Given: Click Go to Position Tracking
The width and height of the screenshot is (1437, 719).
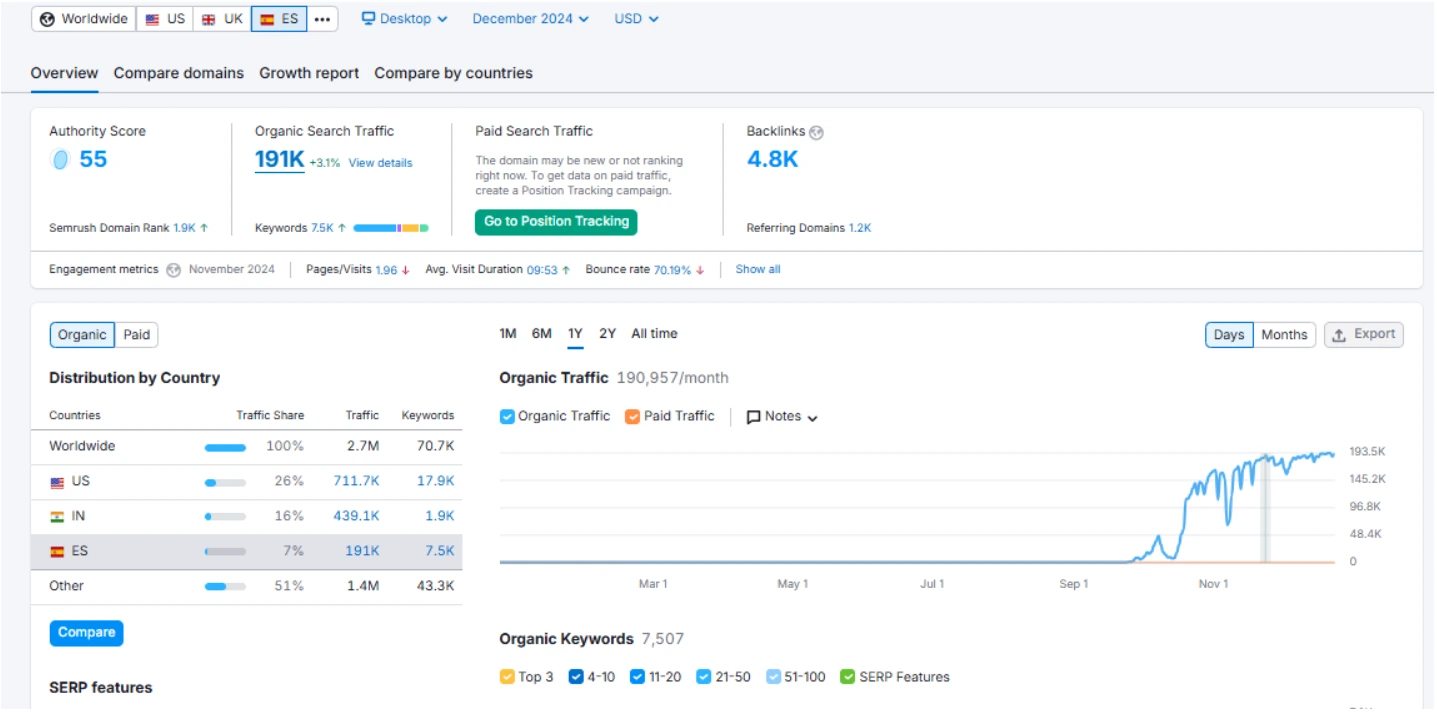Looking at the screenshot, I should coord(556,222).
